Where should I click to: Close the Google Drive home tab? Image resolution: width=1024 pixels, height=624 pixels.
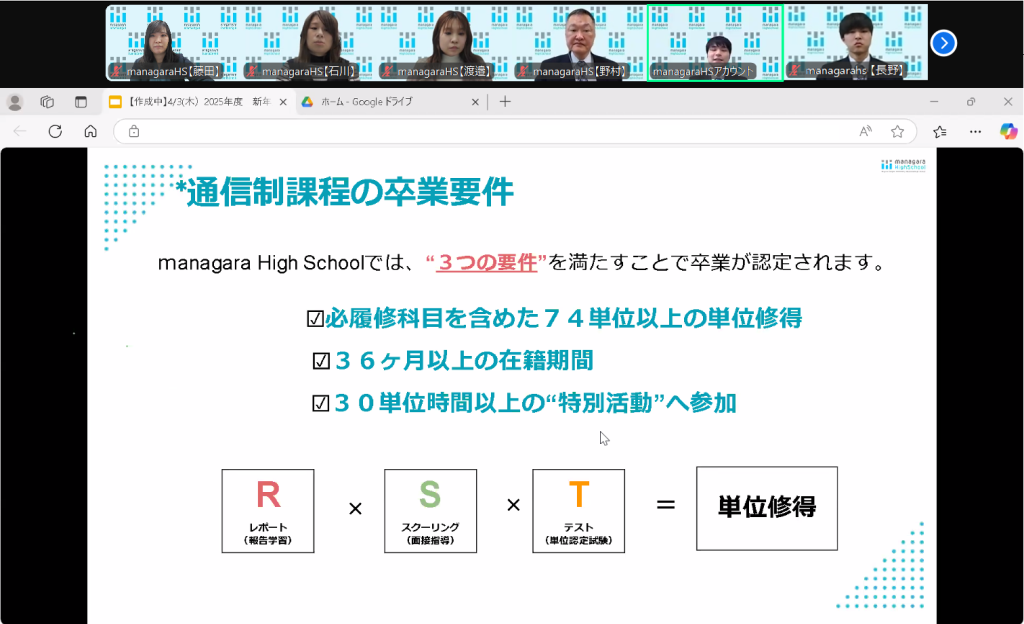(x=475, y=102)
